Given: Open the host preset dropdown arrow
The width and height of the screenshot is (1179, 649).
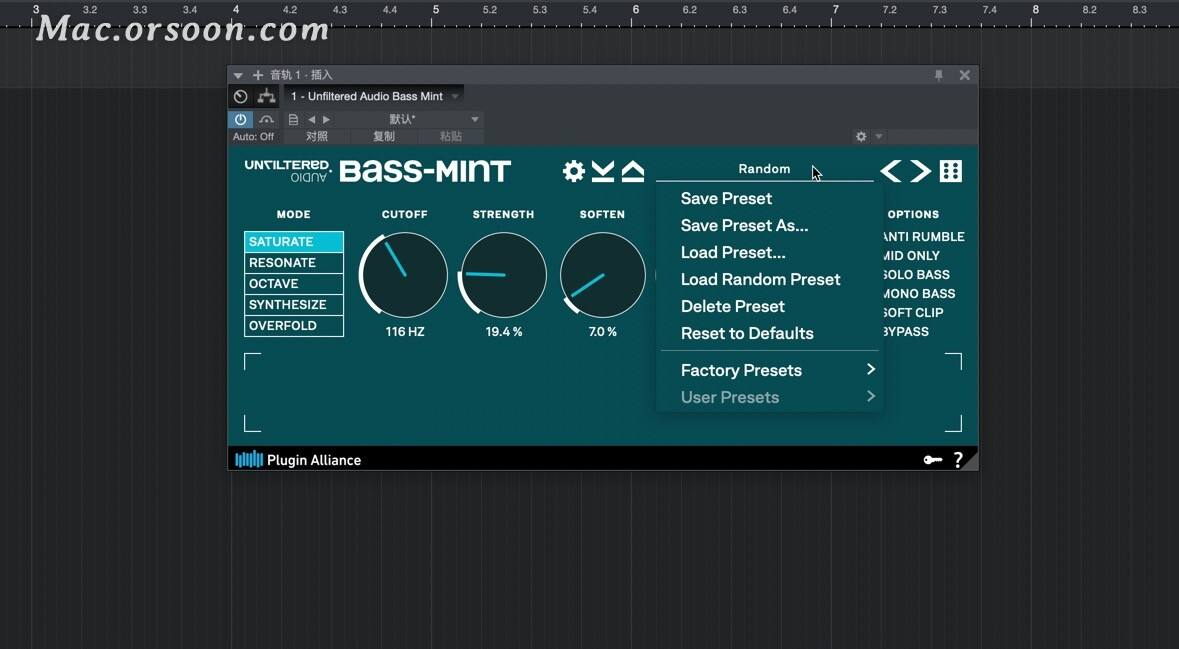Looking at the screenshot, I should pos(474,119).
